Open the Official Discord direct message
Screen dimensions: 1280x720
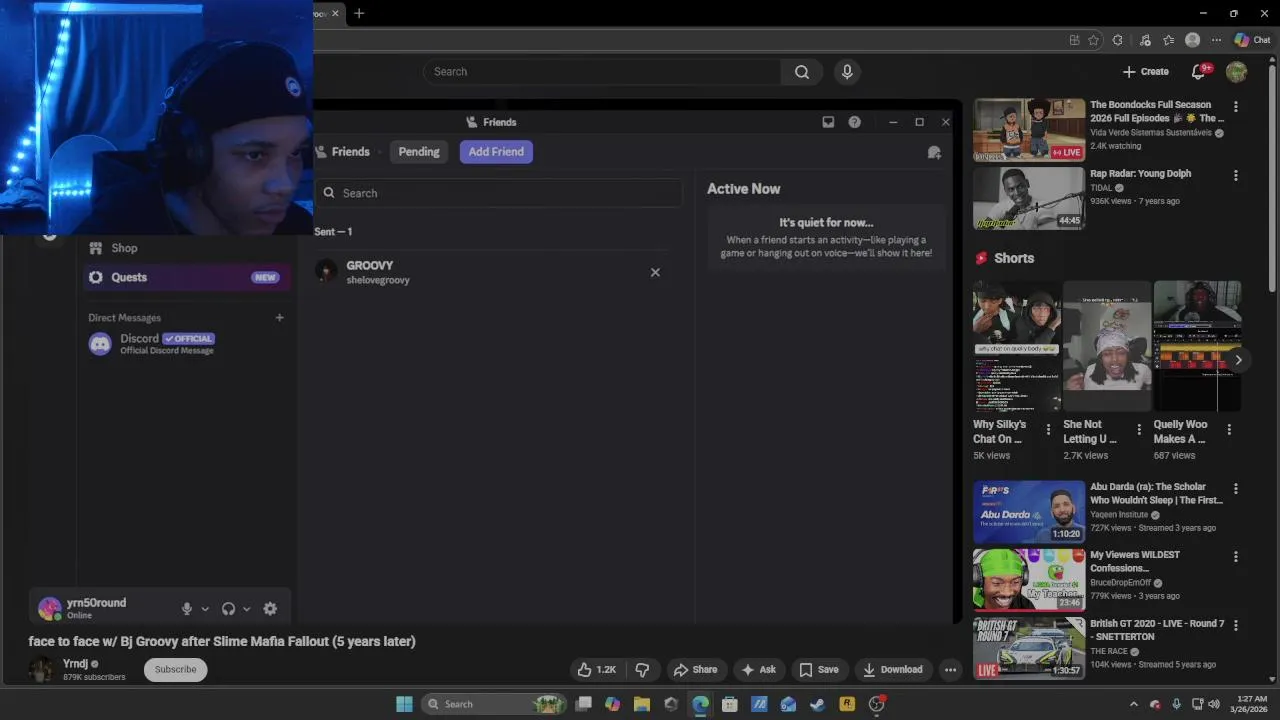tap(186, 344)
